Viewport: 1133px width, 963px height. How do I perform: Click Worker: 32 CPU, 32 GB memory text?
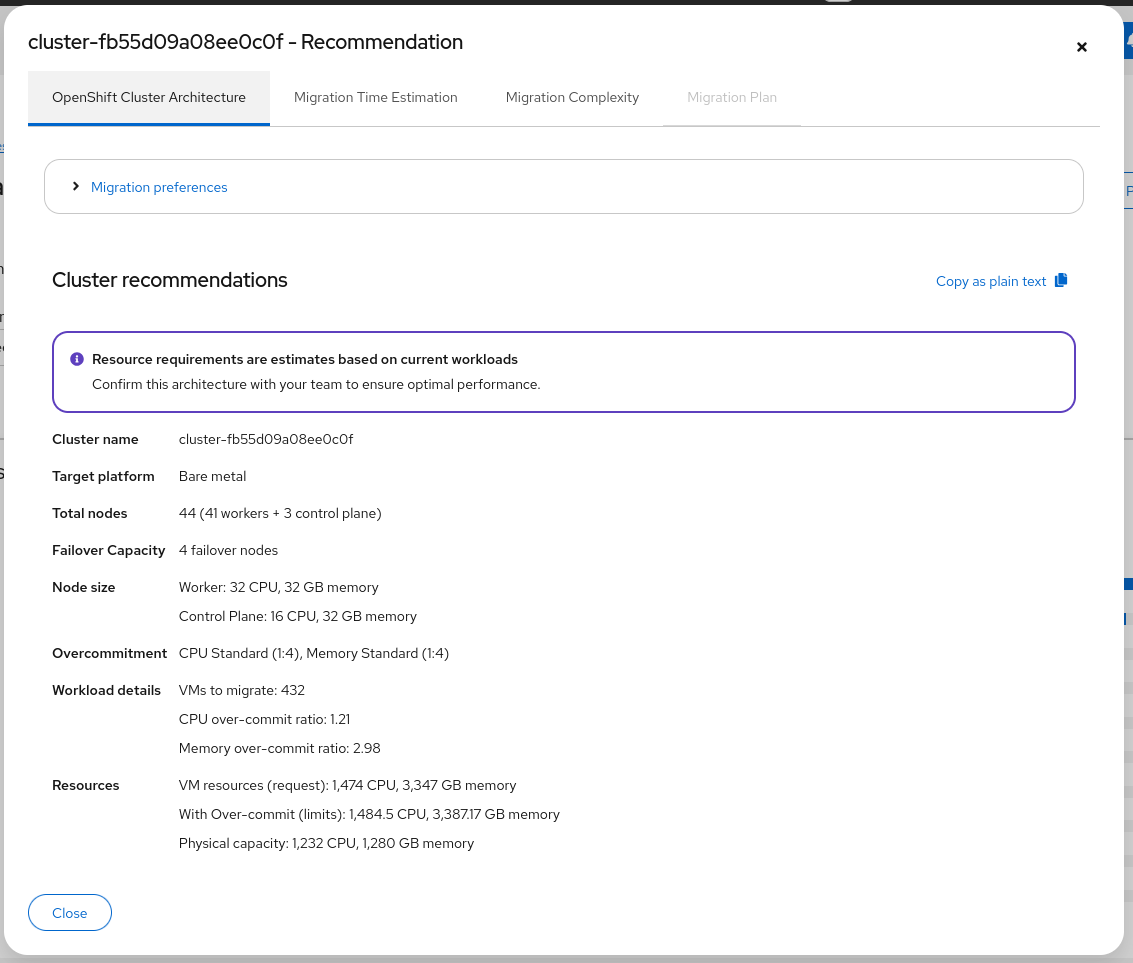pos(278,587)
